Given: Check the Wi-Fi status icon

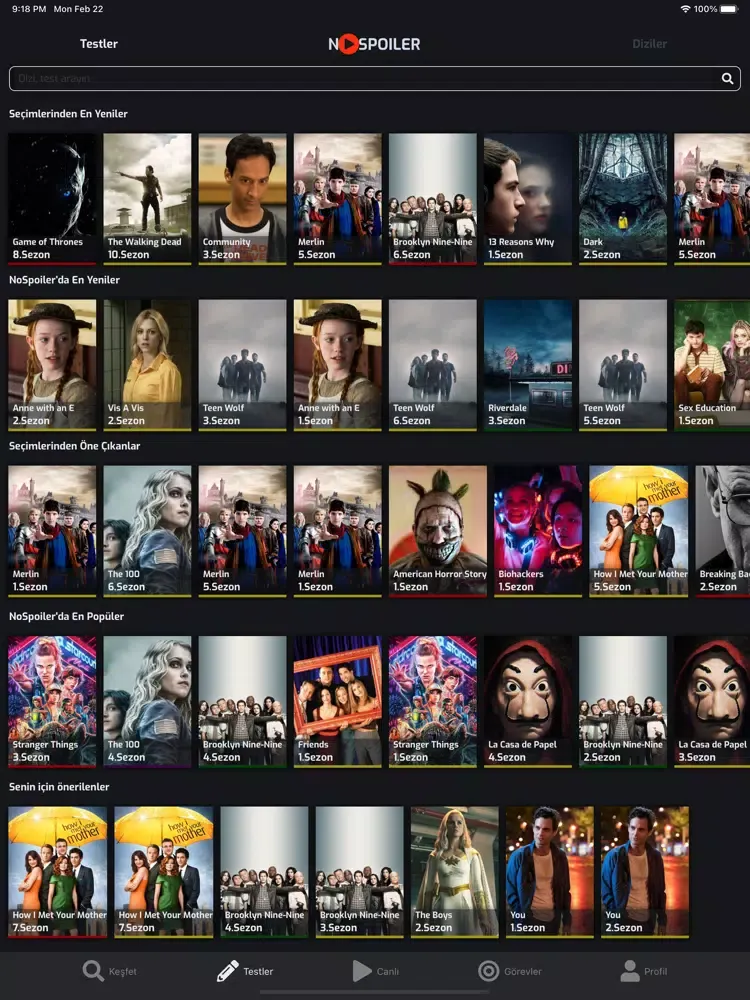Looking at the screenshot, I should click(686, 9).
